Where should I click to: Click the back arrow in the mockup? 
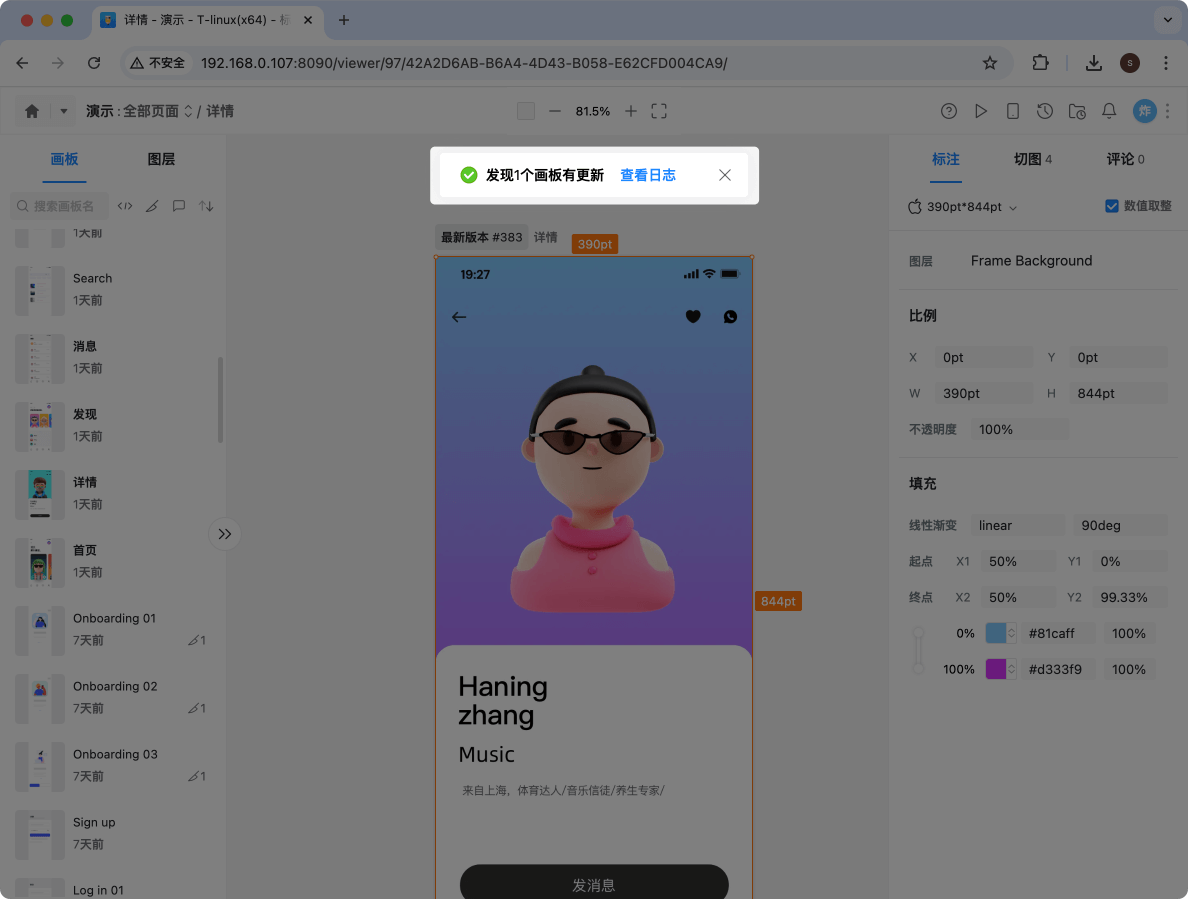(459, 317)
